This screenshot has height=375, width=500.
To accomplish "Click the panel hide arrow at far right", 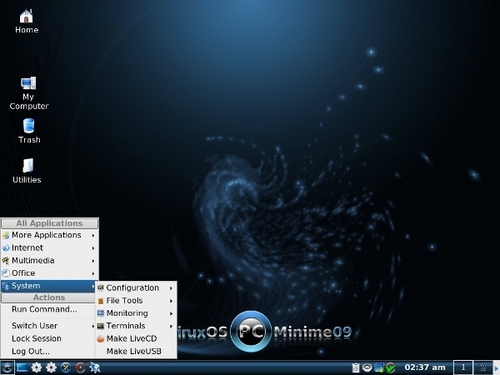I will (497, 368).
